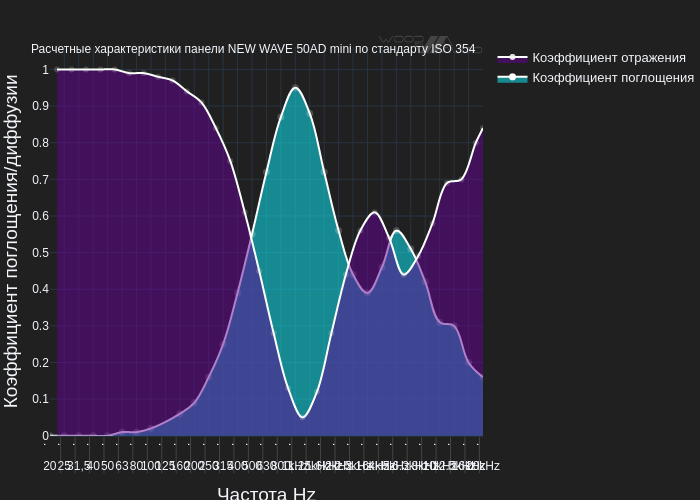Click the absorption curve peak near 0.95
The height and width of the screenshot is (500, 700).
coord(295,89)
